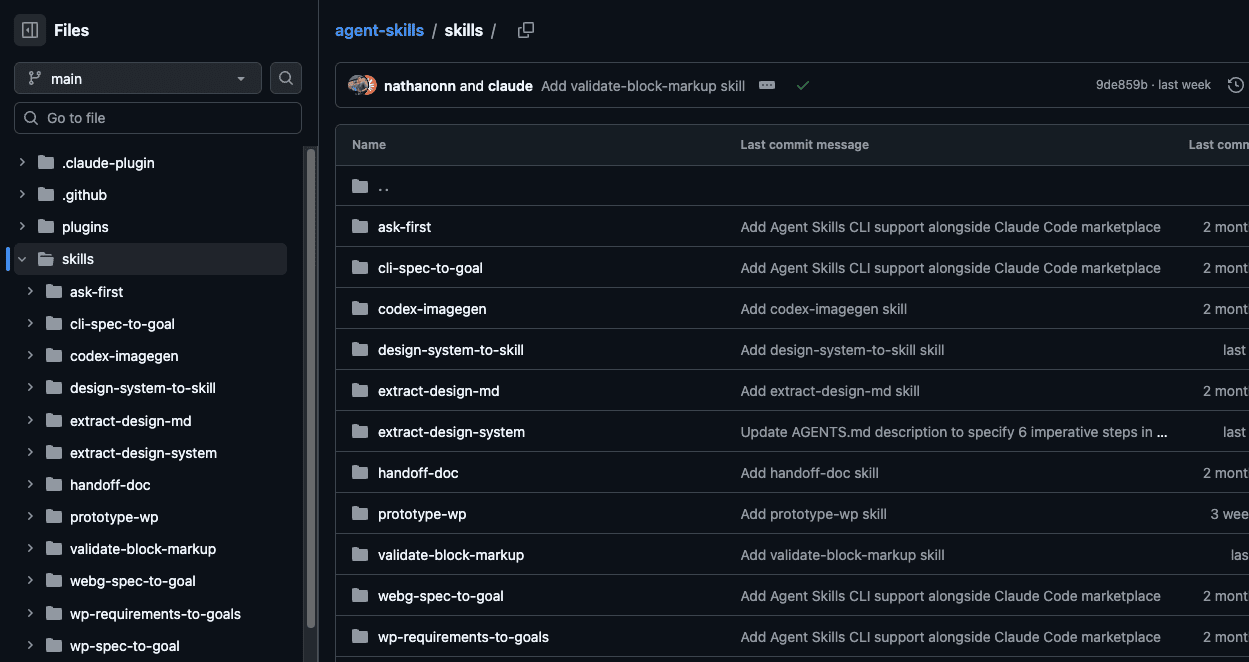Screen dimensions: 1249x662
Task: Open the main branch selector dropdown
Action: (x=138, y=78)
